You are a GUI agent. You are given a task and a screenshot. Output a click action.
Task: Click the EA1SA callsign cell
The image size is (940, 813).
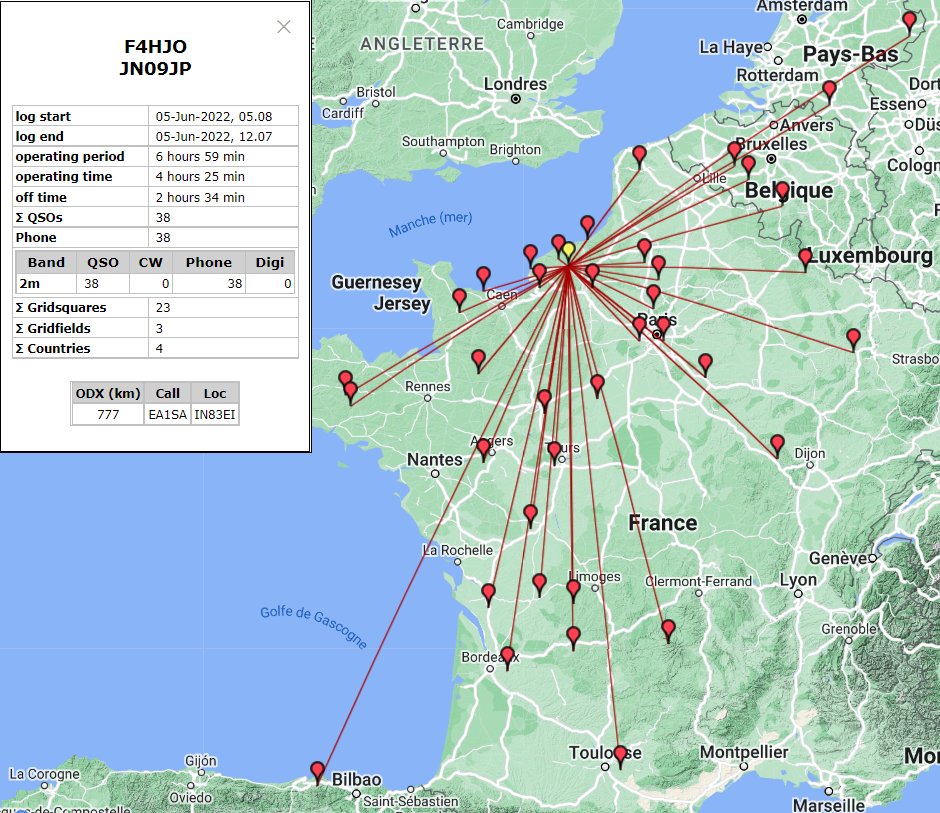click(168, 414)
